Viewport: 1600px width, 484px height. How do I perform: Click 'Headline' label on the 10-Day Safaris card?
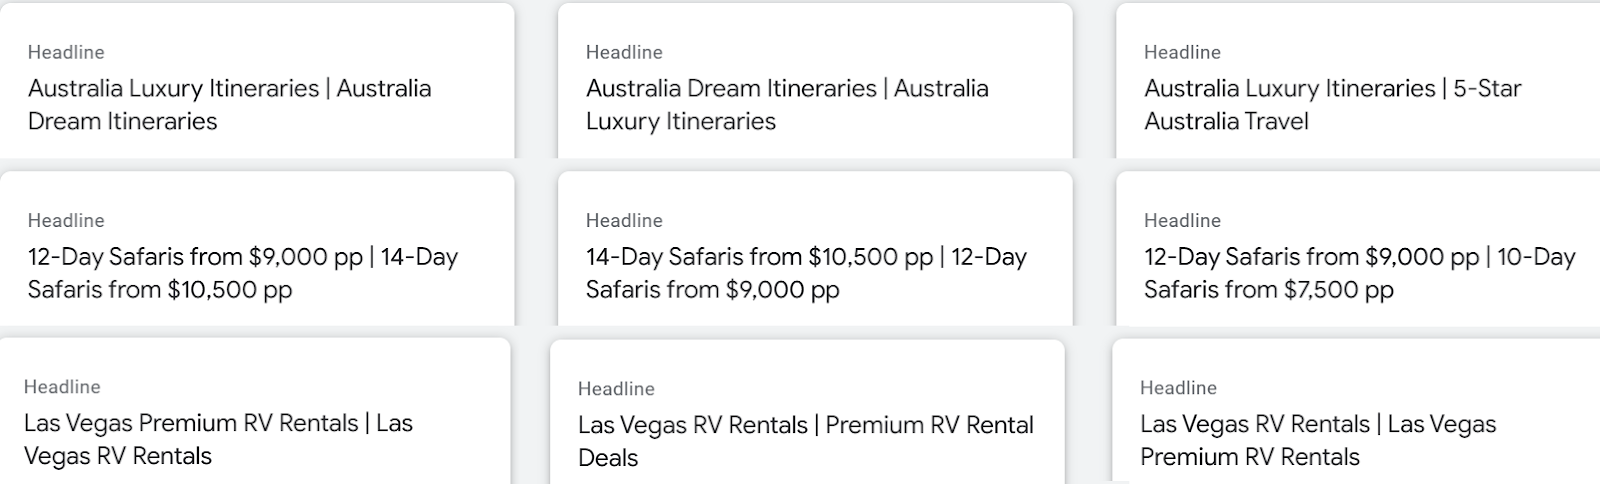[x=1182, y=220]
